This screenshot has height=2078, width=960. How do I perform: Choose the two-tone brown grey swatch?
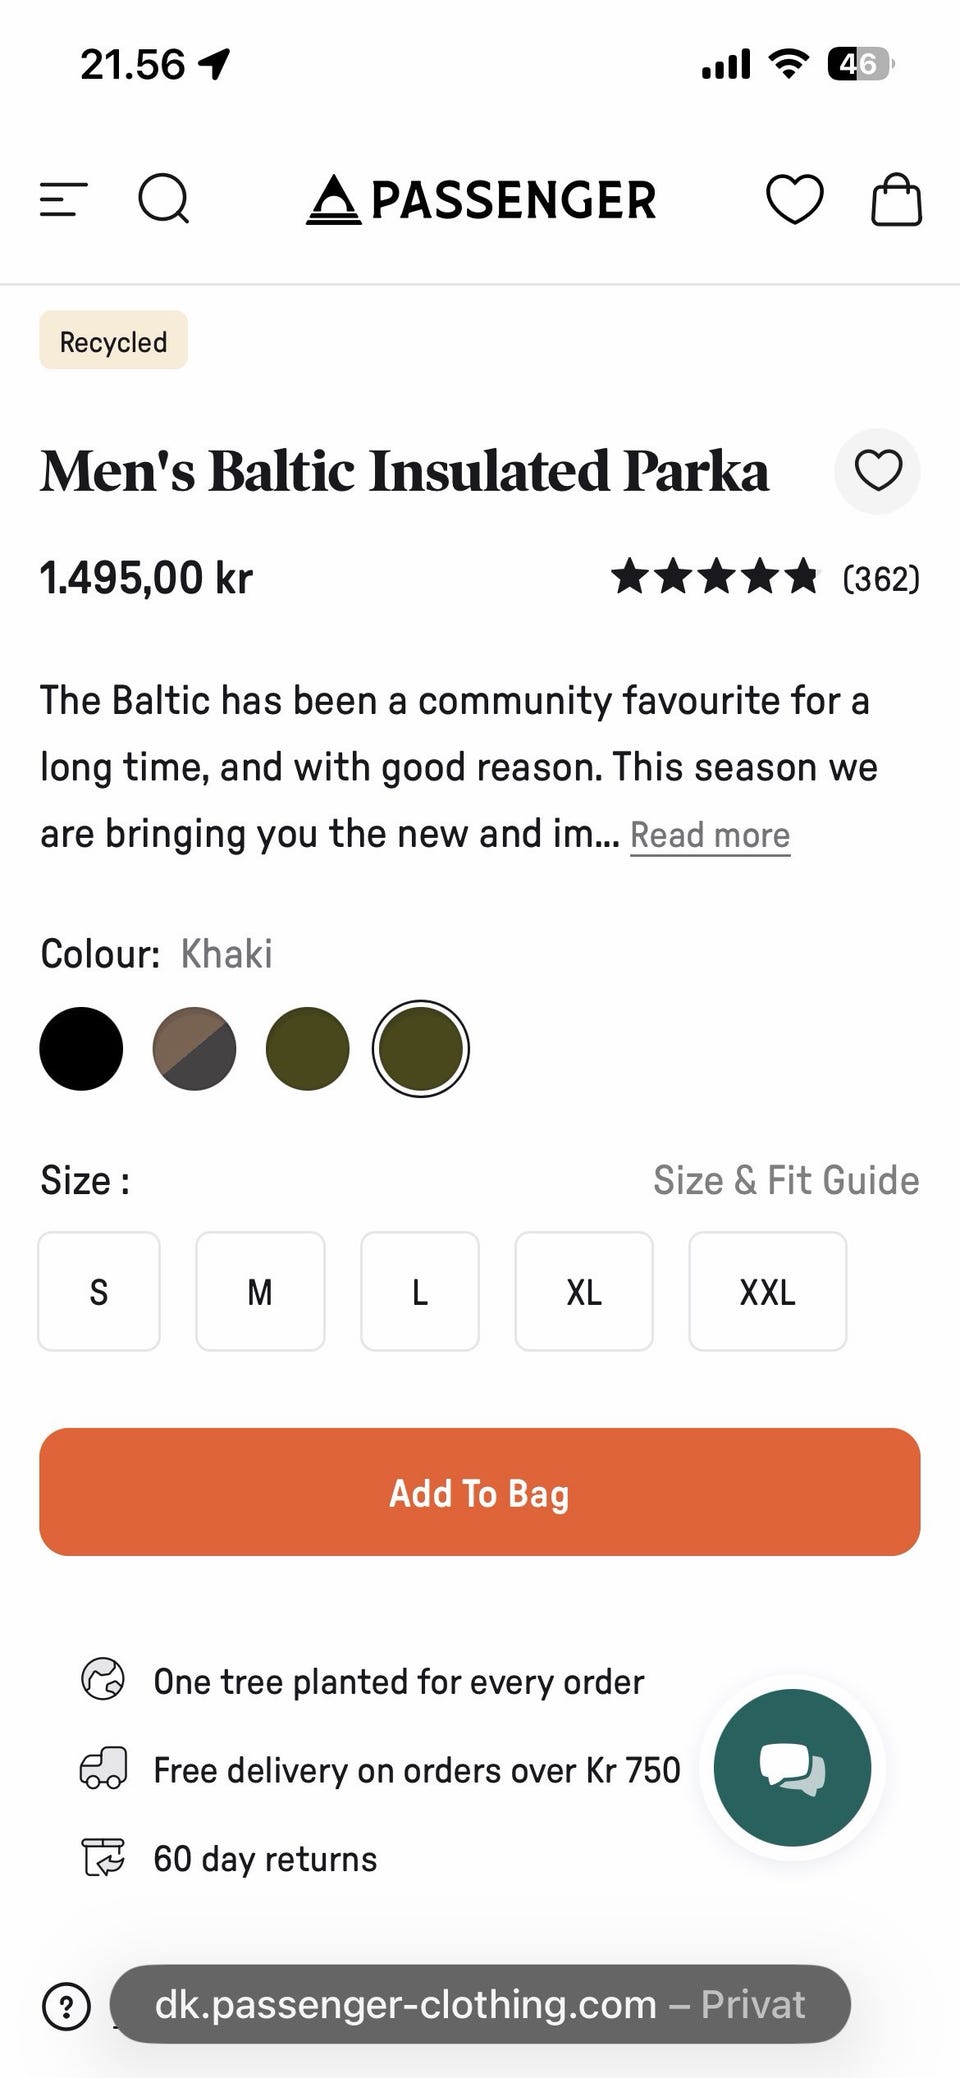pos(194,1048)
